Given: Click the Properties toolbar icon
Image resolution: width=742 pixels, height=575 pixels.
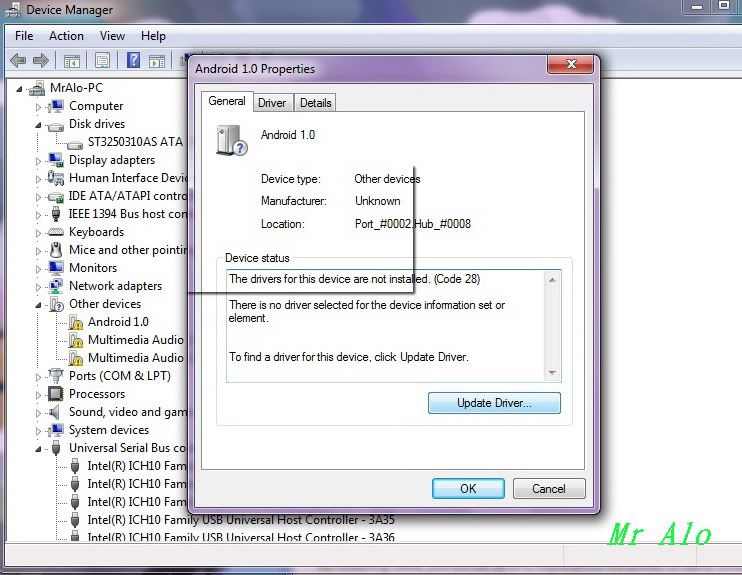Looking at the screenshot, I should coord(102,61).
